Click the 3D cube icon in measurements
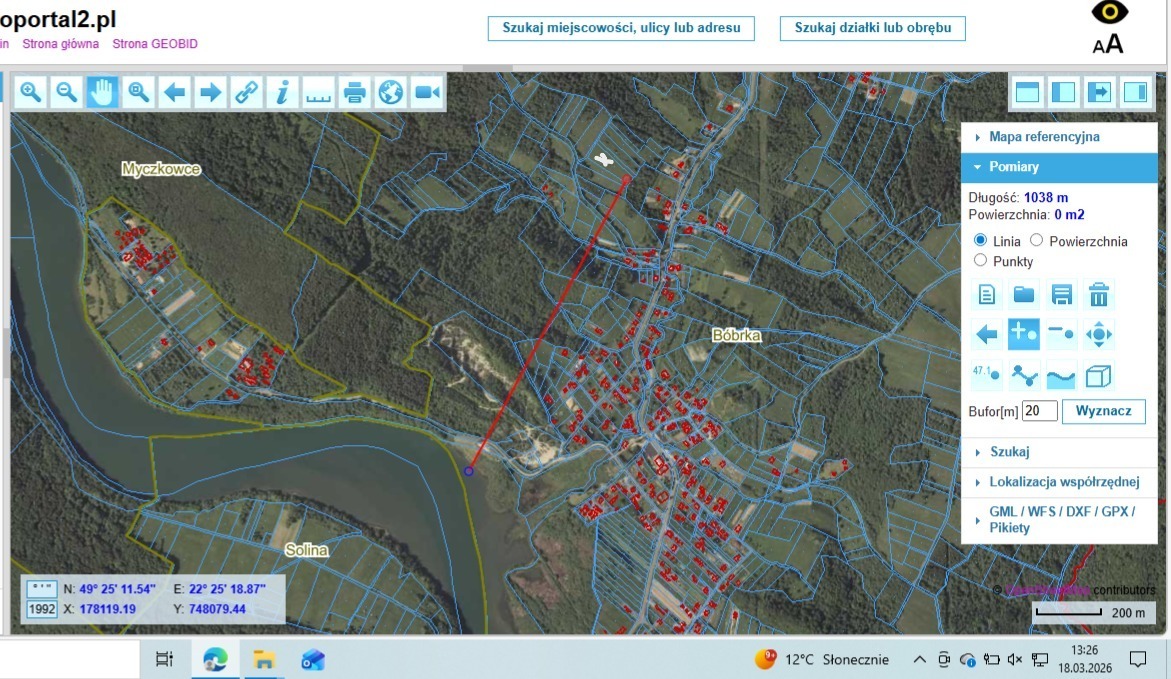The height and width of the screenshot is (679, 1171). (1098, 376)
